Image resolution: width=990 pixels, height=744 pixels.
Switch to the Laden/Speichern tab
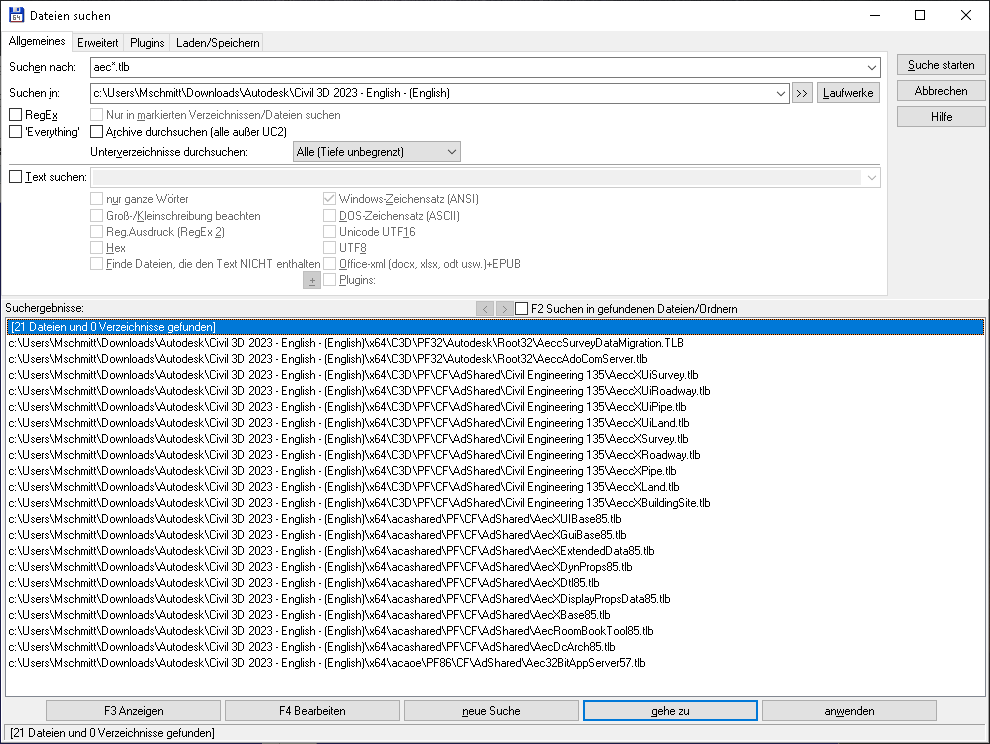[216, 43]
